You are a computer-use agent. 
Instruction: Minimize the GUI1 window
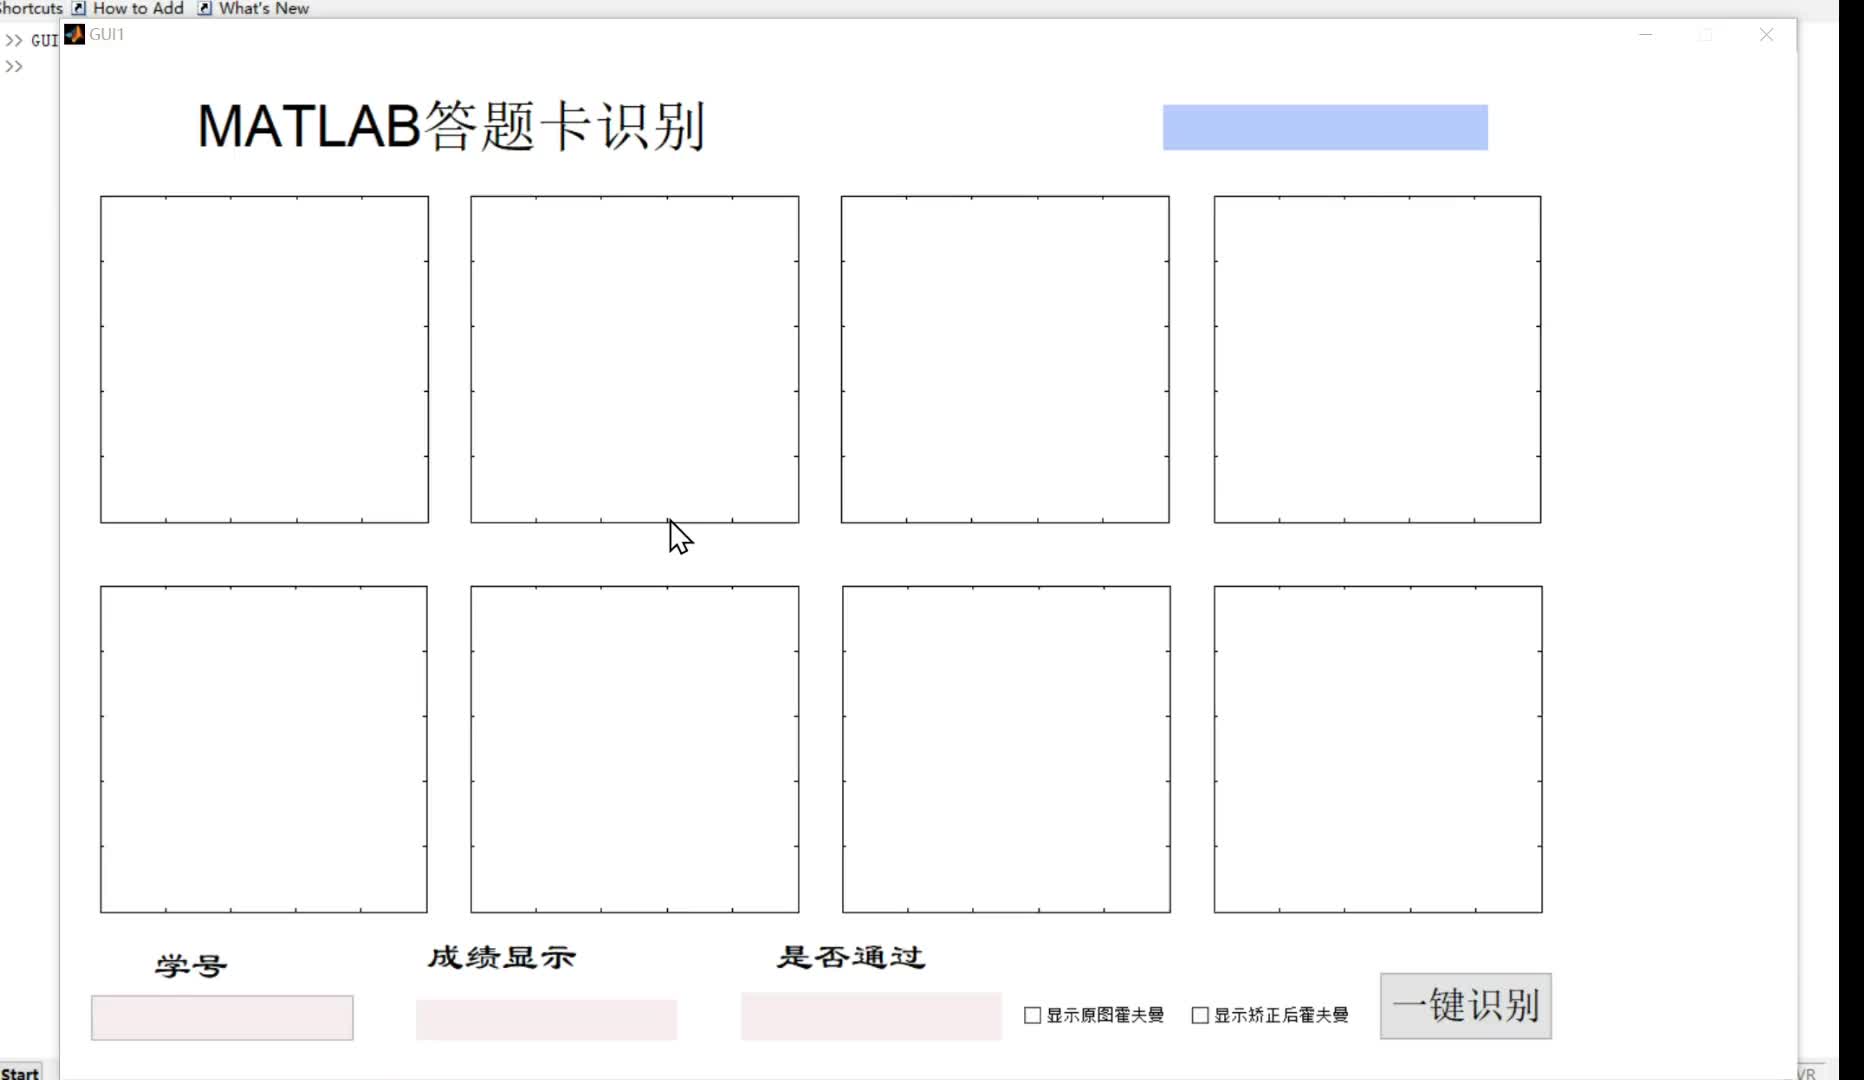click(1646, 34)
